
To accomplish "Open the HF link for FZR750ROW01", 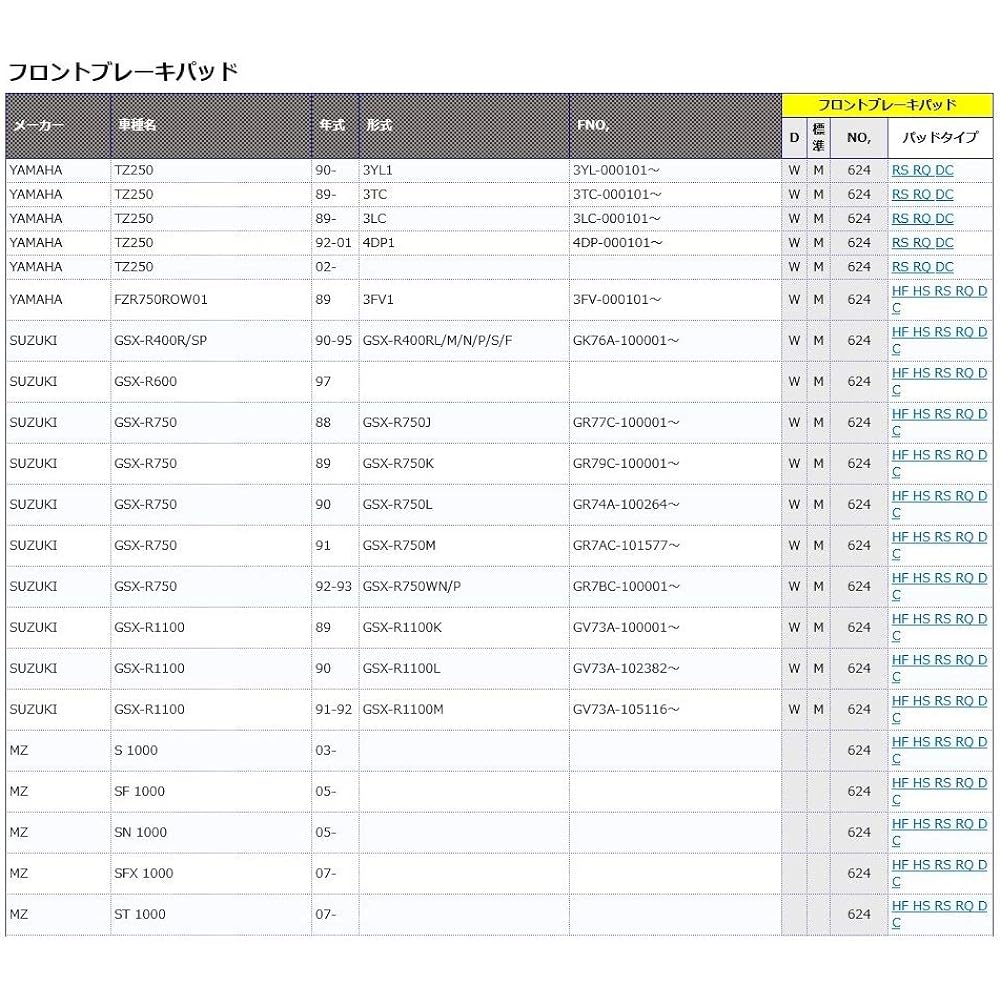I will tap(900, 291).
